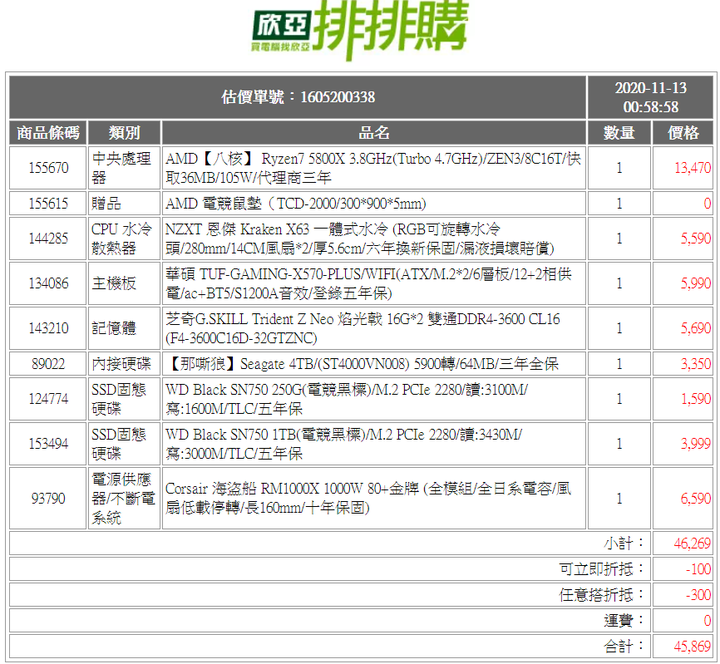
Task: Select the quote number 估價單號：1605200338 header
Action: point(298,97)
